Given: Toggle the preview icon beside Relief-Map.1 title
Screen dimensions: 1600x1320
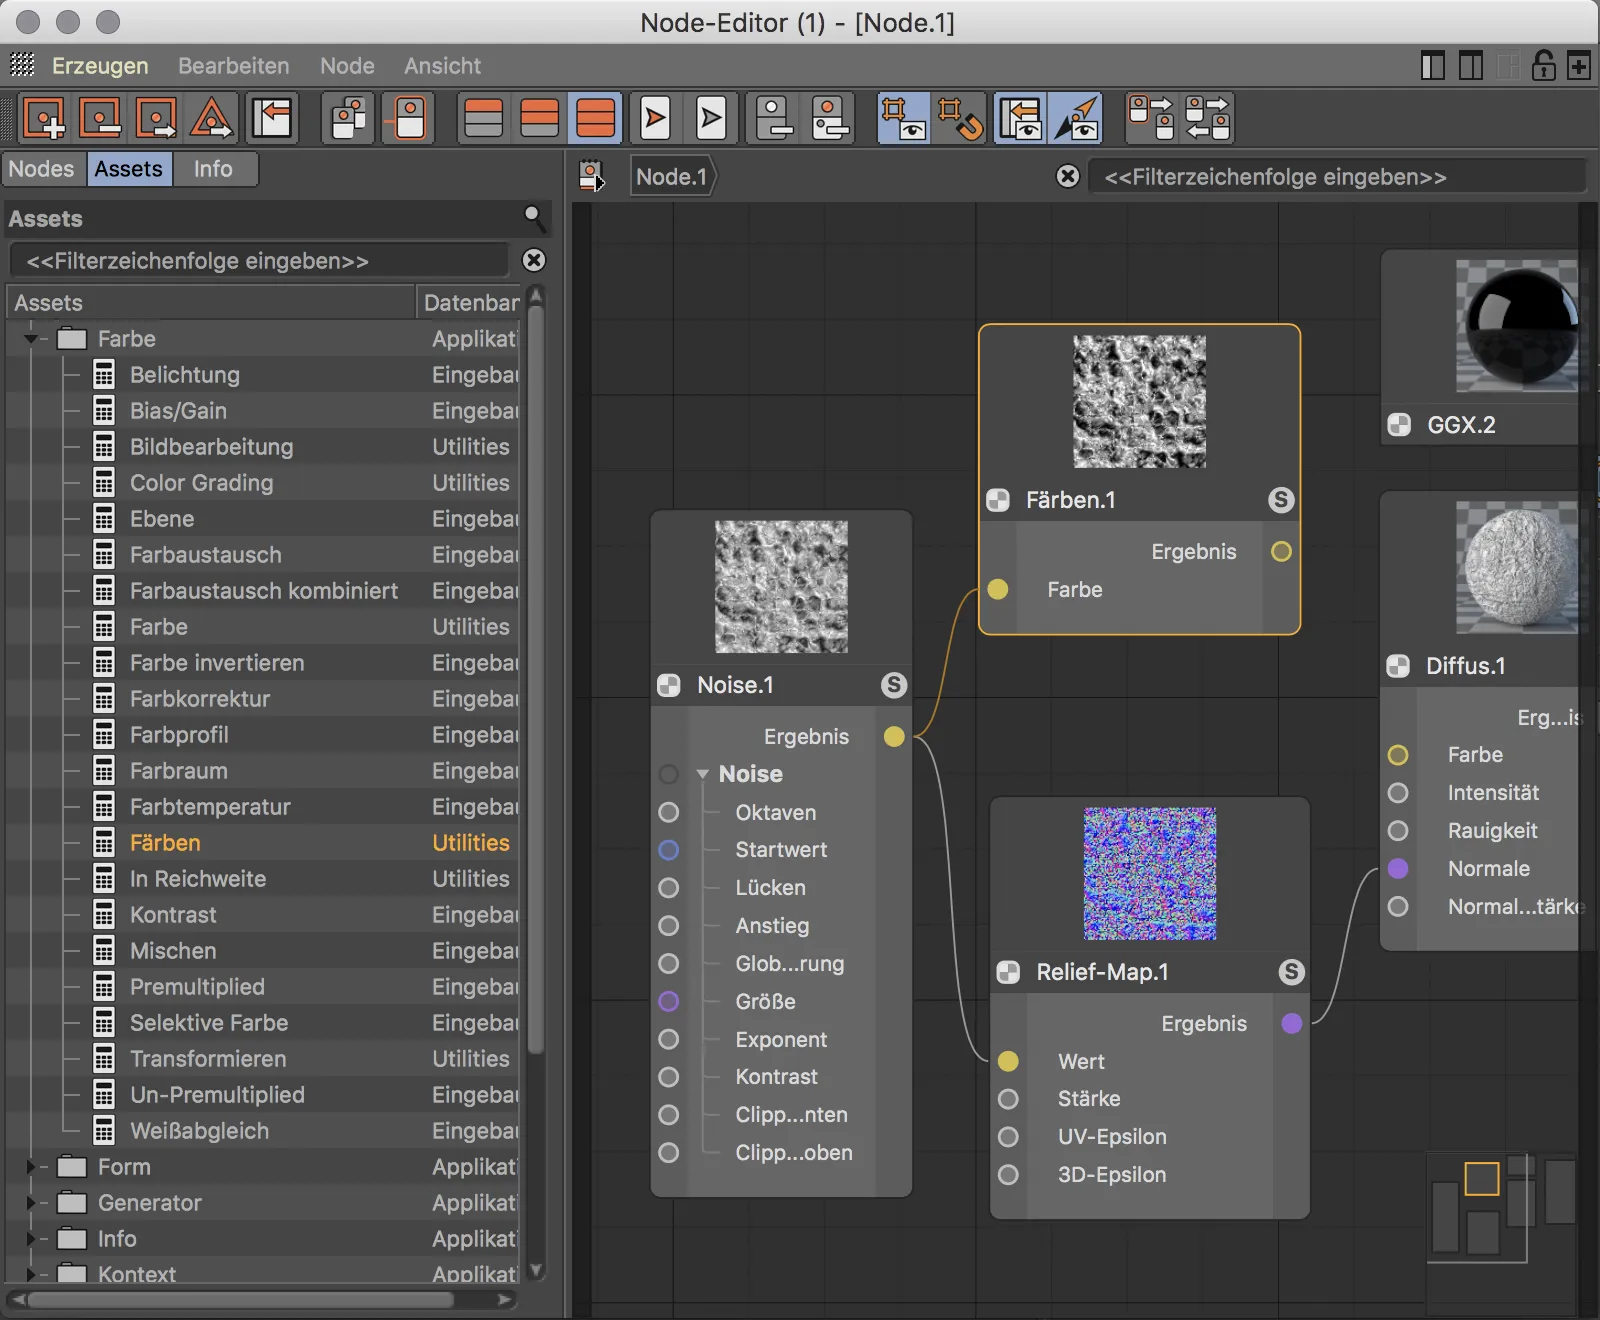Looking at the screenshot, I should [x=1009, y=972].
